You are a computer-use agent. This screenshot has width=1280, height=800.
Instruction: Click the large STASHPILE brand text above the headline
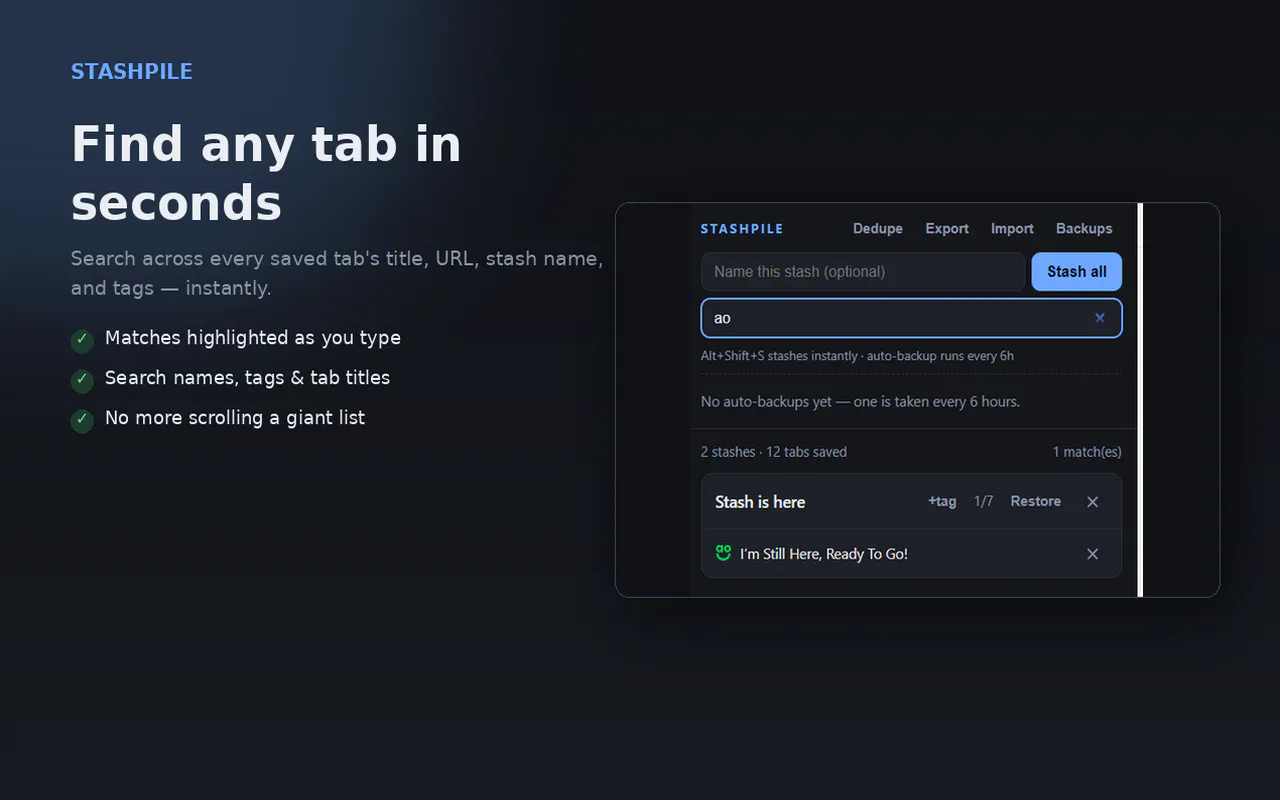click(x=132, y=71)
